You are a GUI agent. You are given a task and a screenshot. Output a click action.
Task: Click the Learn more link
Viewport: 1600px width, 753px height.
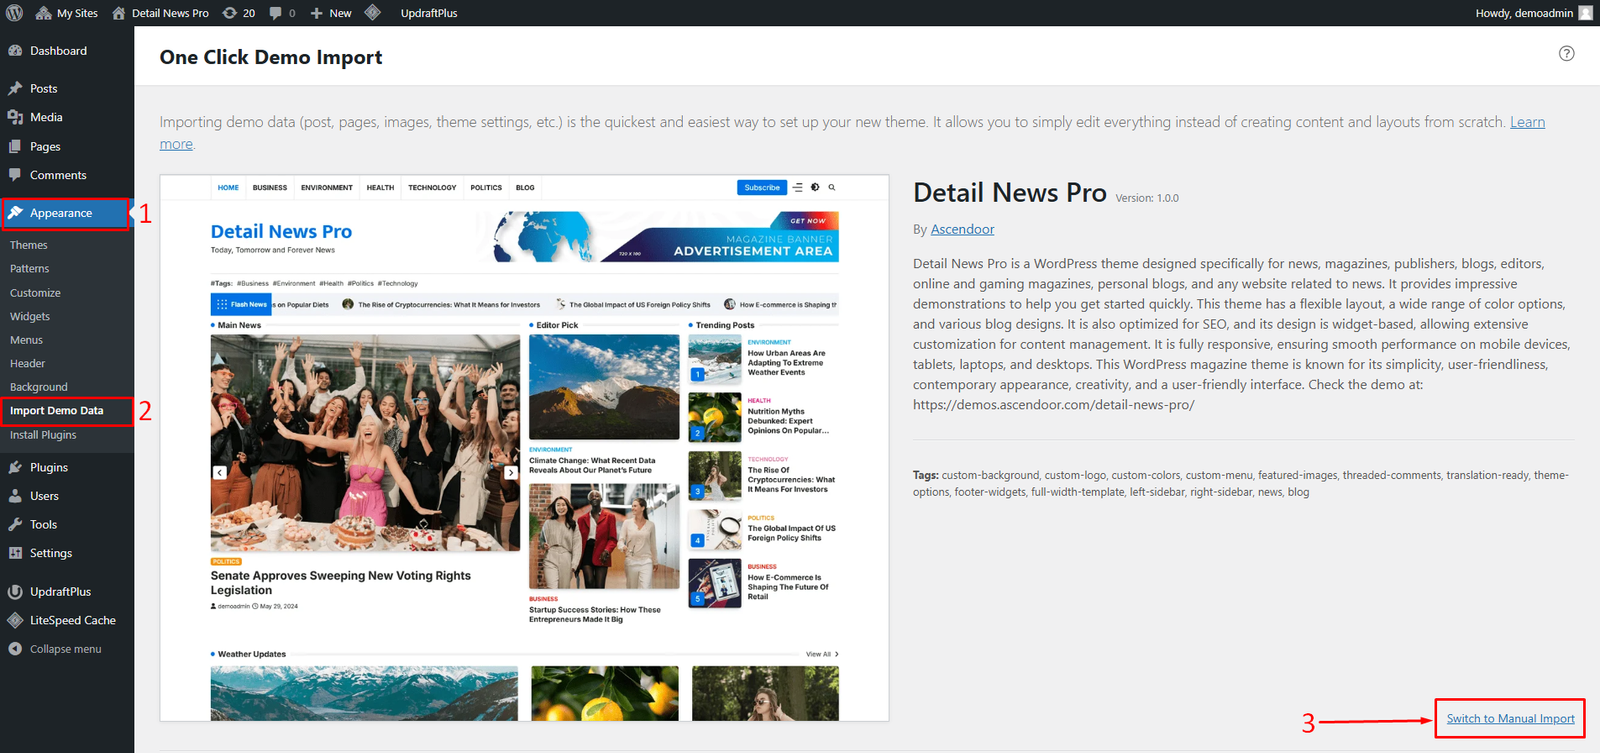1527,122
